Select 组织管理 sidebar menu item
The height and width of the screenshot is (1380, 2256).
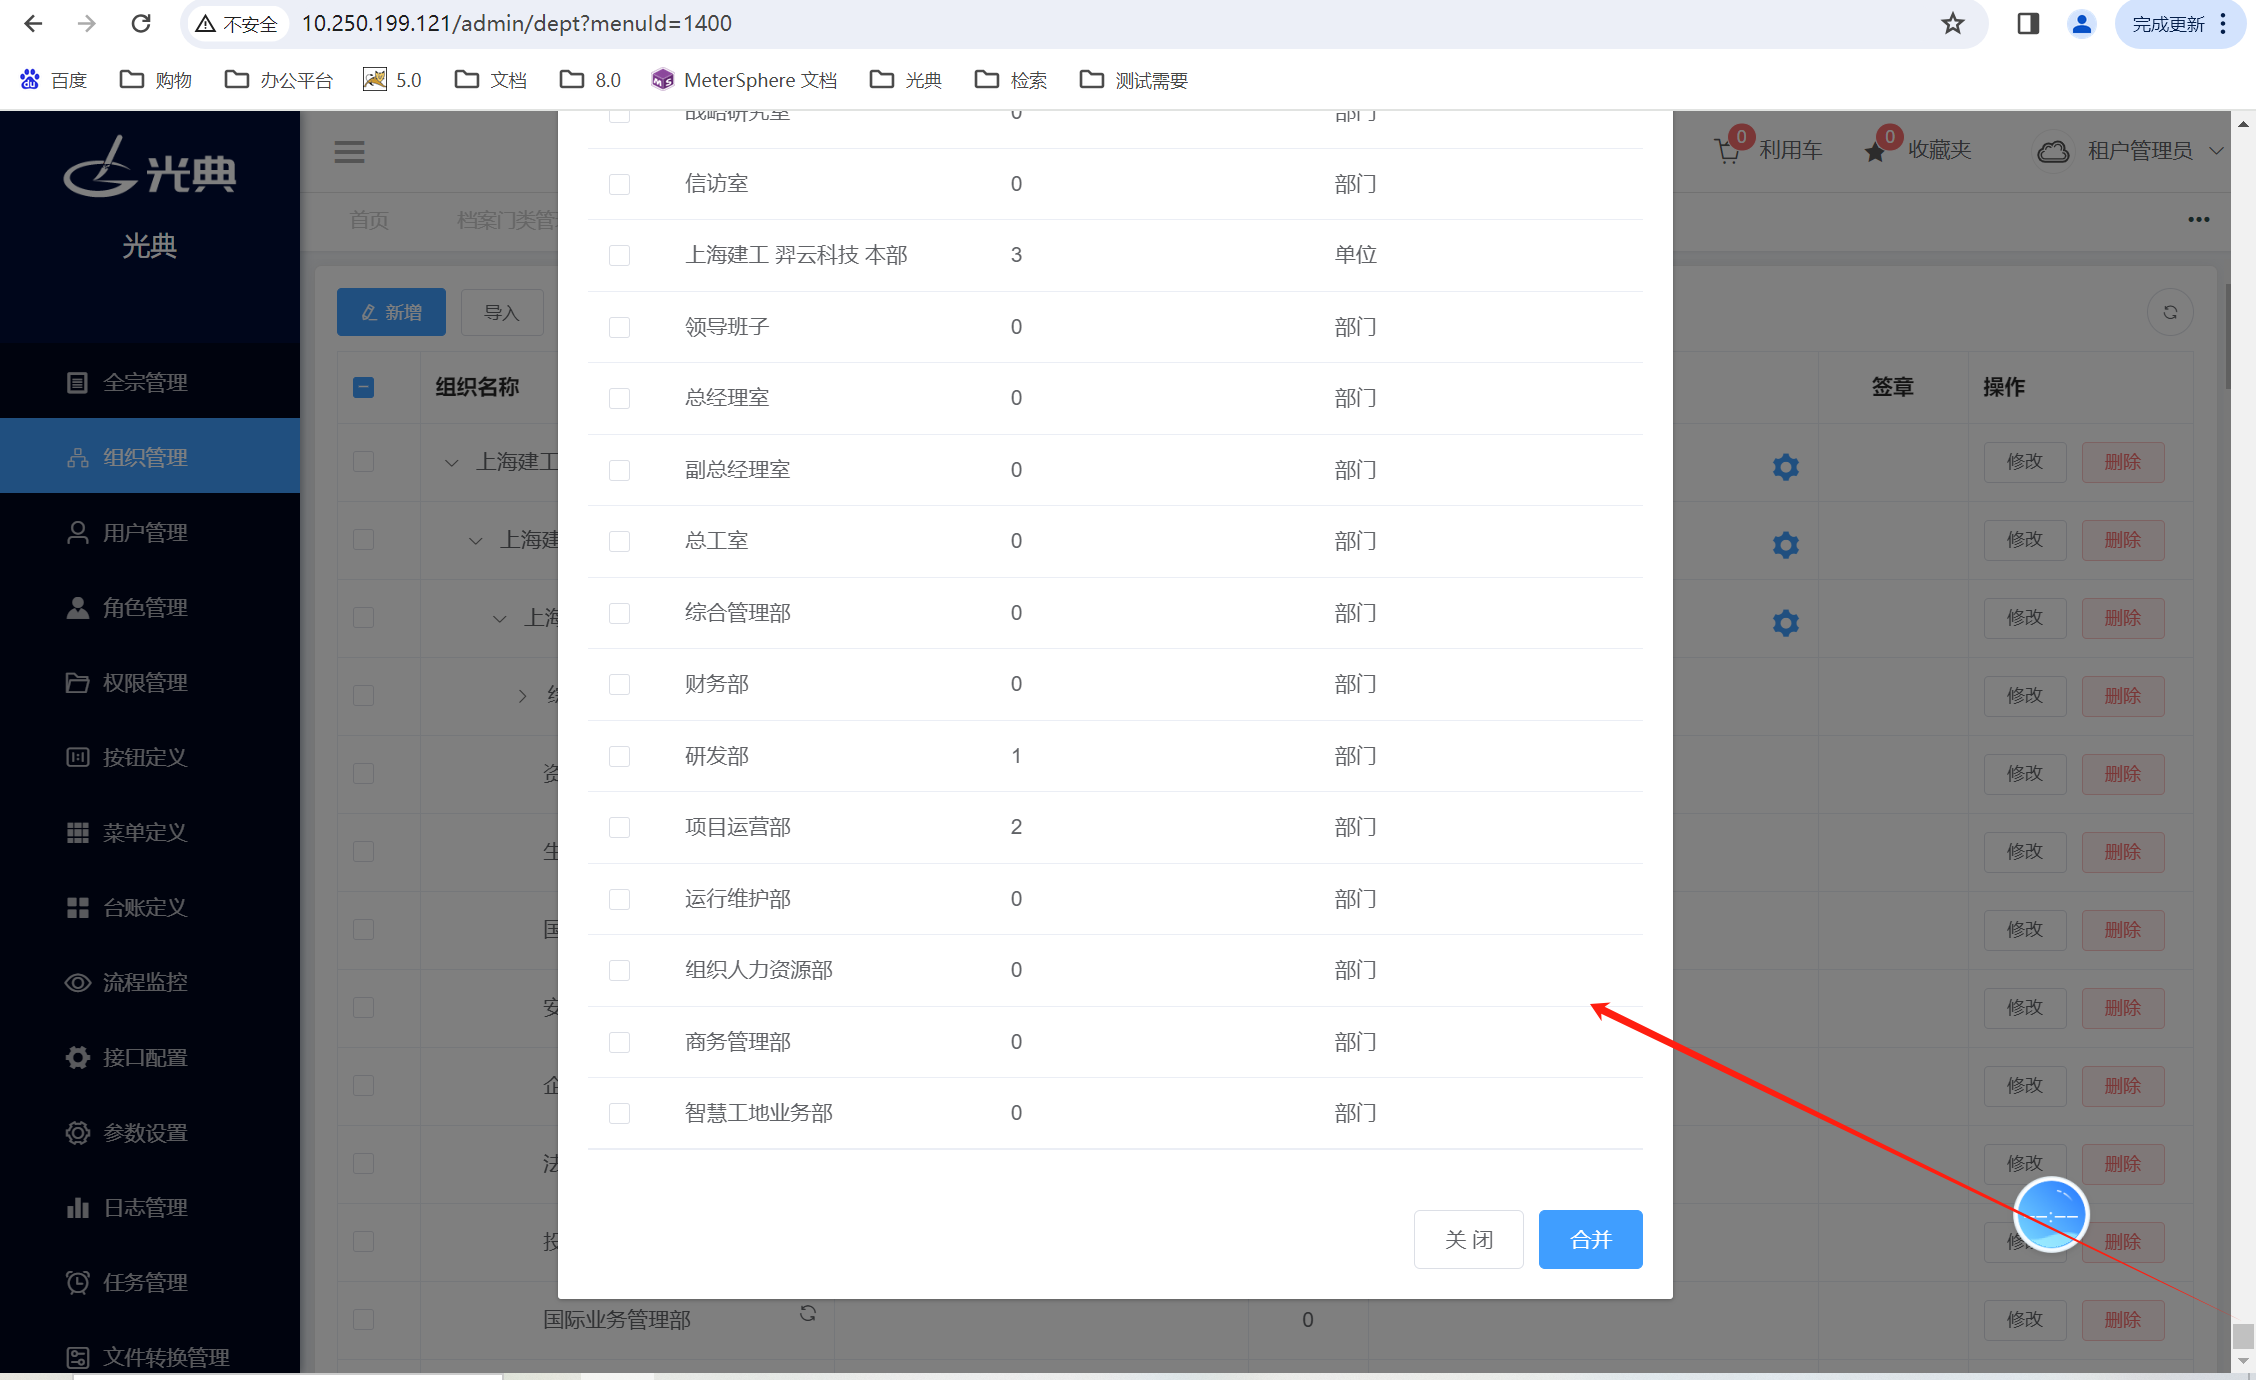(x=150, y=457)
